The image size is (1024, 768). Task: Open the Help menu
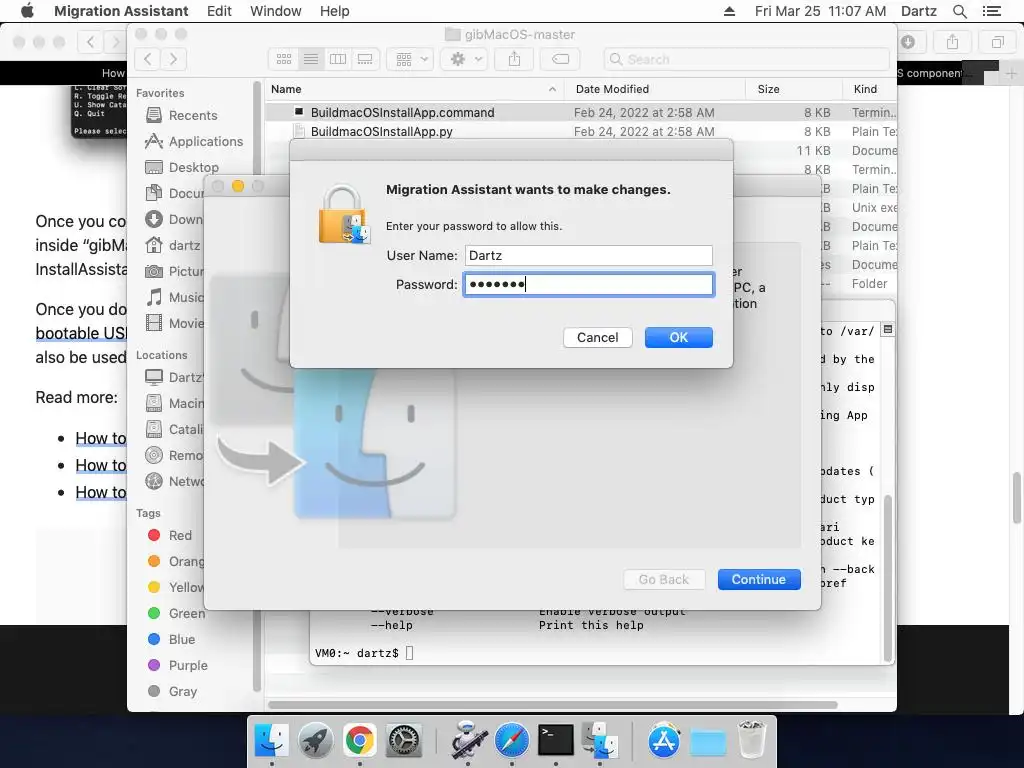click(x=334, y=11)
